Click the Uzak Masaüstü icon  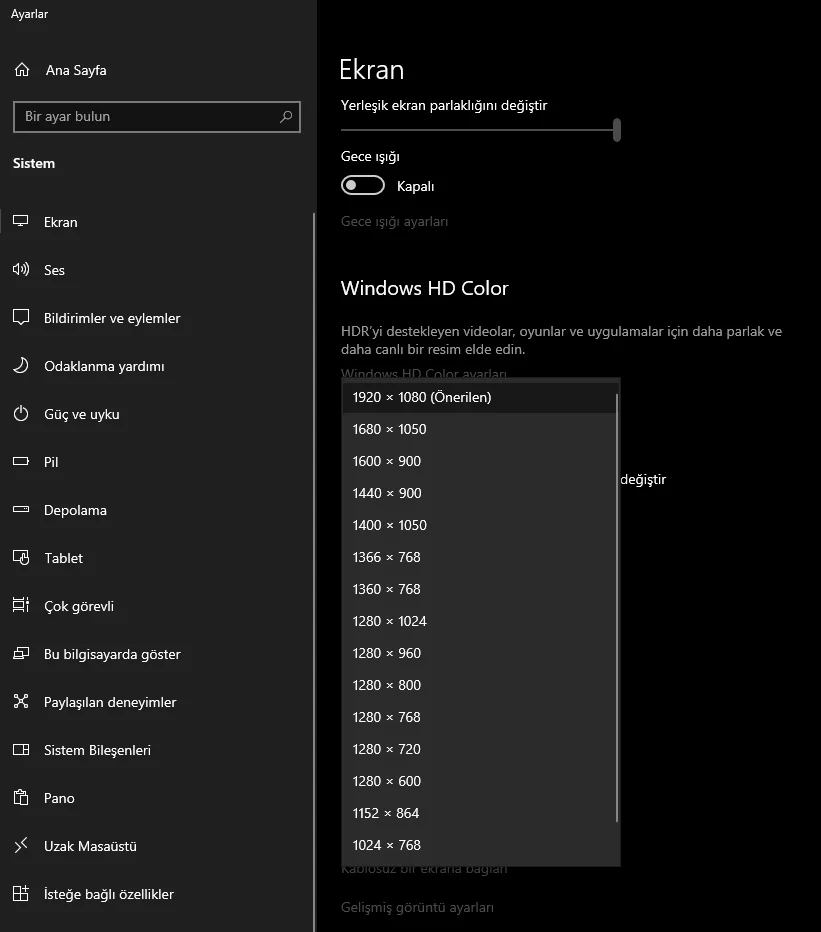pos(21,846)
